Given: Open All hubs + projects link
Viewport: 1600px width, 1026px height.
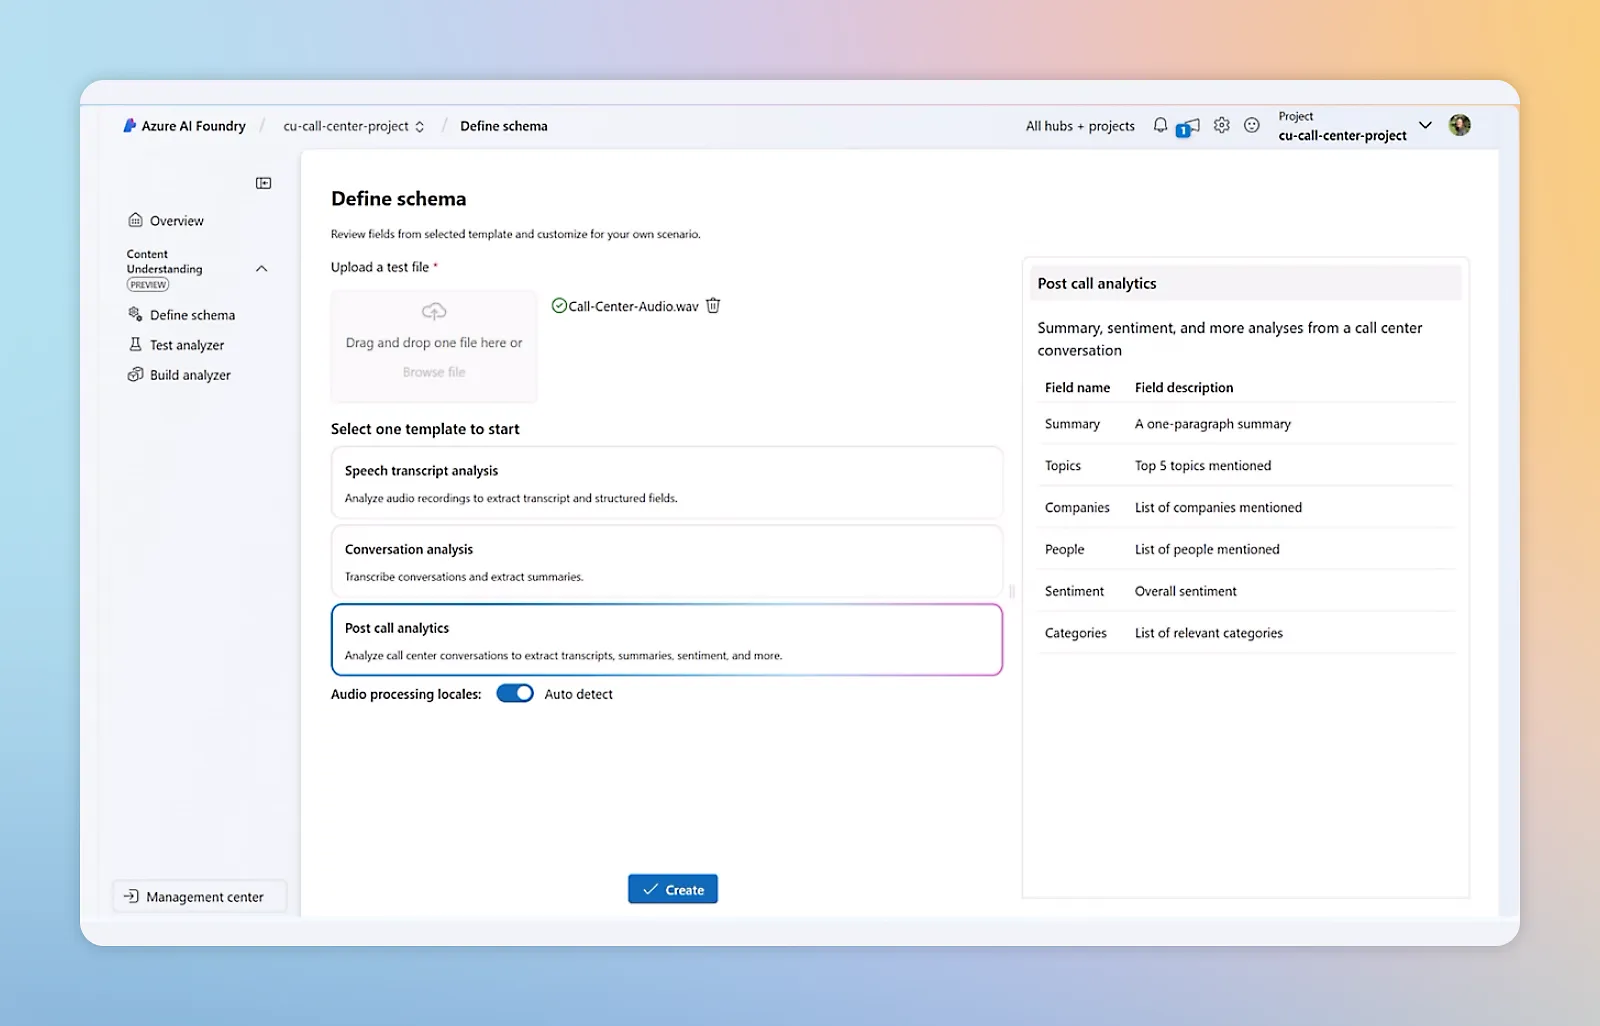Looking at the screenshot, I should click(x=1080, y=127).
